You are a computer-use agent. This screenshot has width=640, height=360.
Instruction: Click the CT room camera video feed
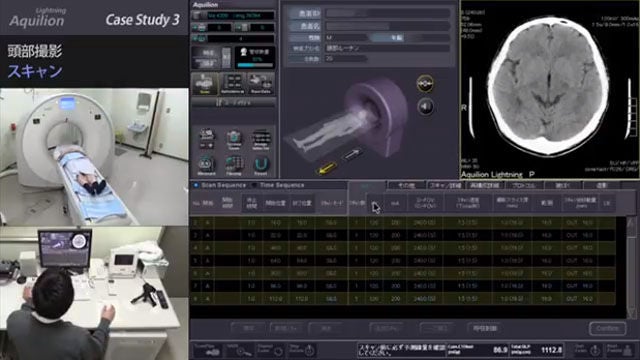94,157
